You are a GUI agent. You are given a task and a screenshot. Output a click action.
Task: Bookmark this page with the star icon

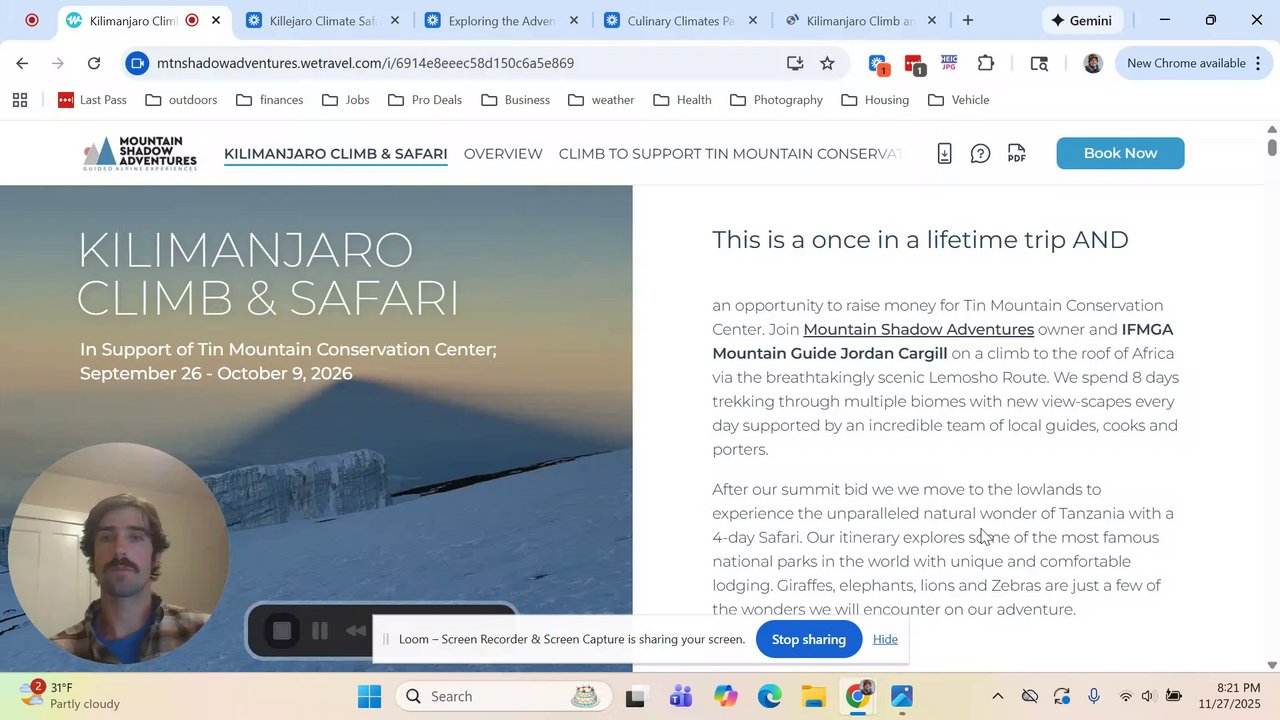pyautogui.click(x=827, y=63)
